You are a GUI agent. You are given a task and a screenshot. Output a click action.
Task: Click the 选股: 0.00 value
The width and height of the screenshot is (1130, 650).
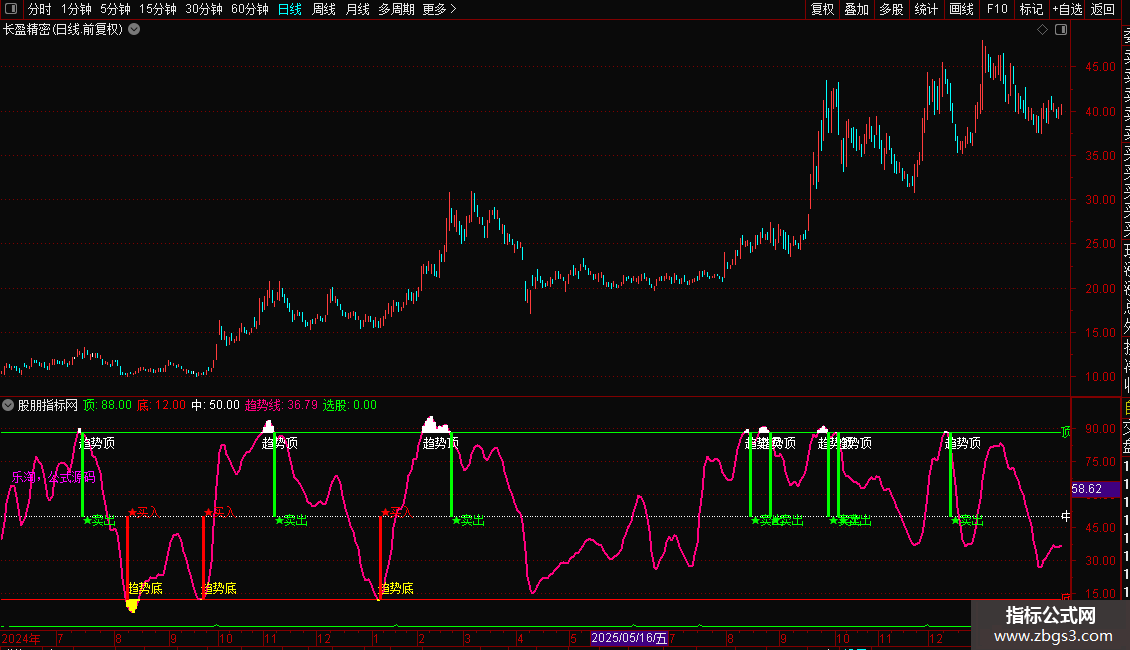pyautogui.click(x=350, y=405)
